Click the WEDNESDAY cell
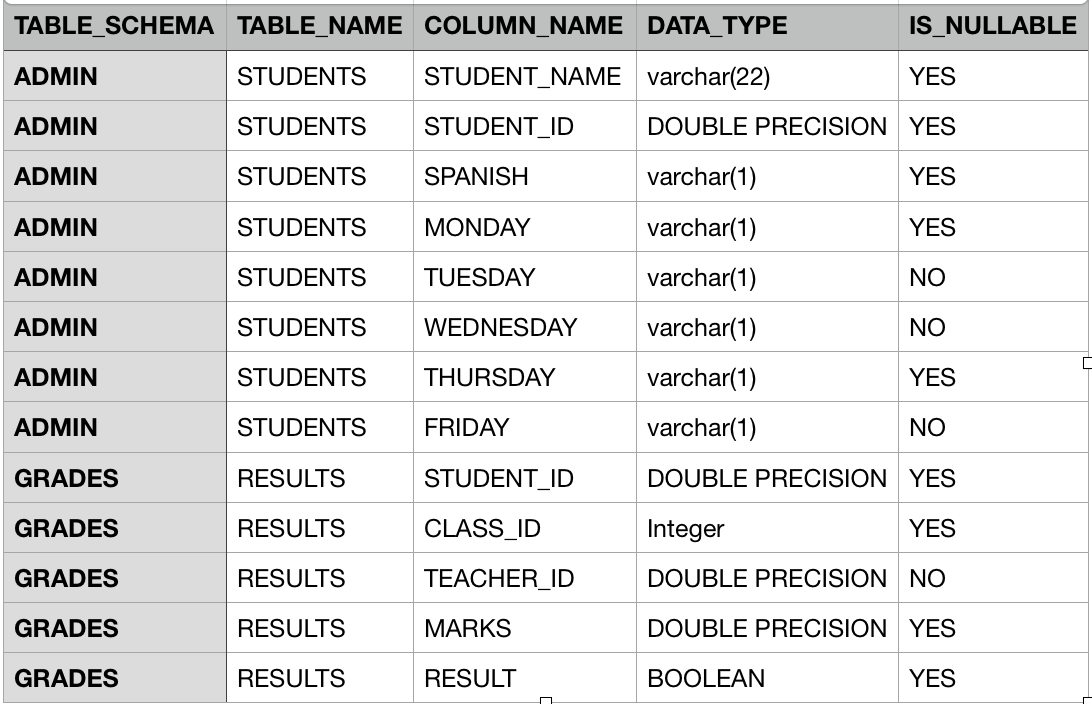The image size is (1092, 704). [500, 327]
